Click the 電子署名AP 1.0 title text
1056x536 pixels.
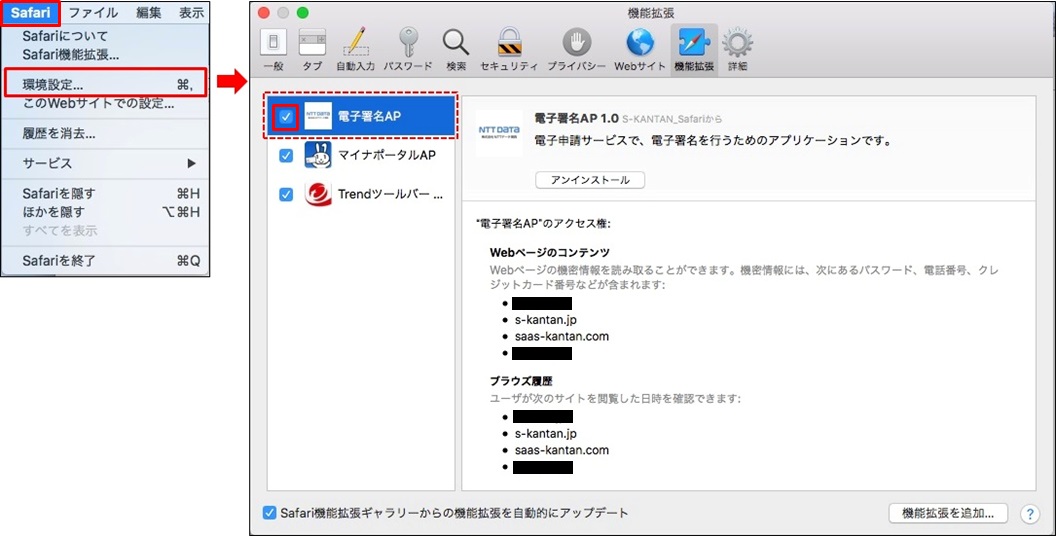tap(576, 119)
